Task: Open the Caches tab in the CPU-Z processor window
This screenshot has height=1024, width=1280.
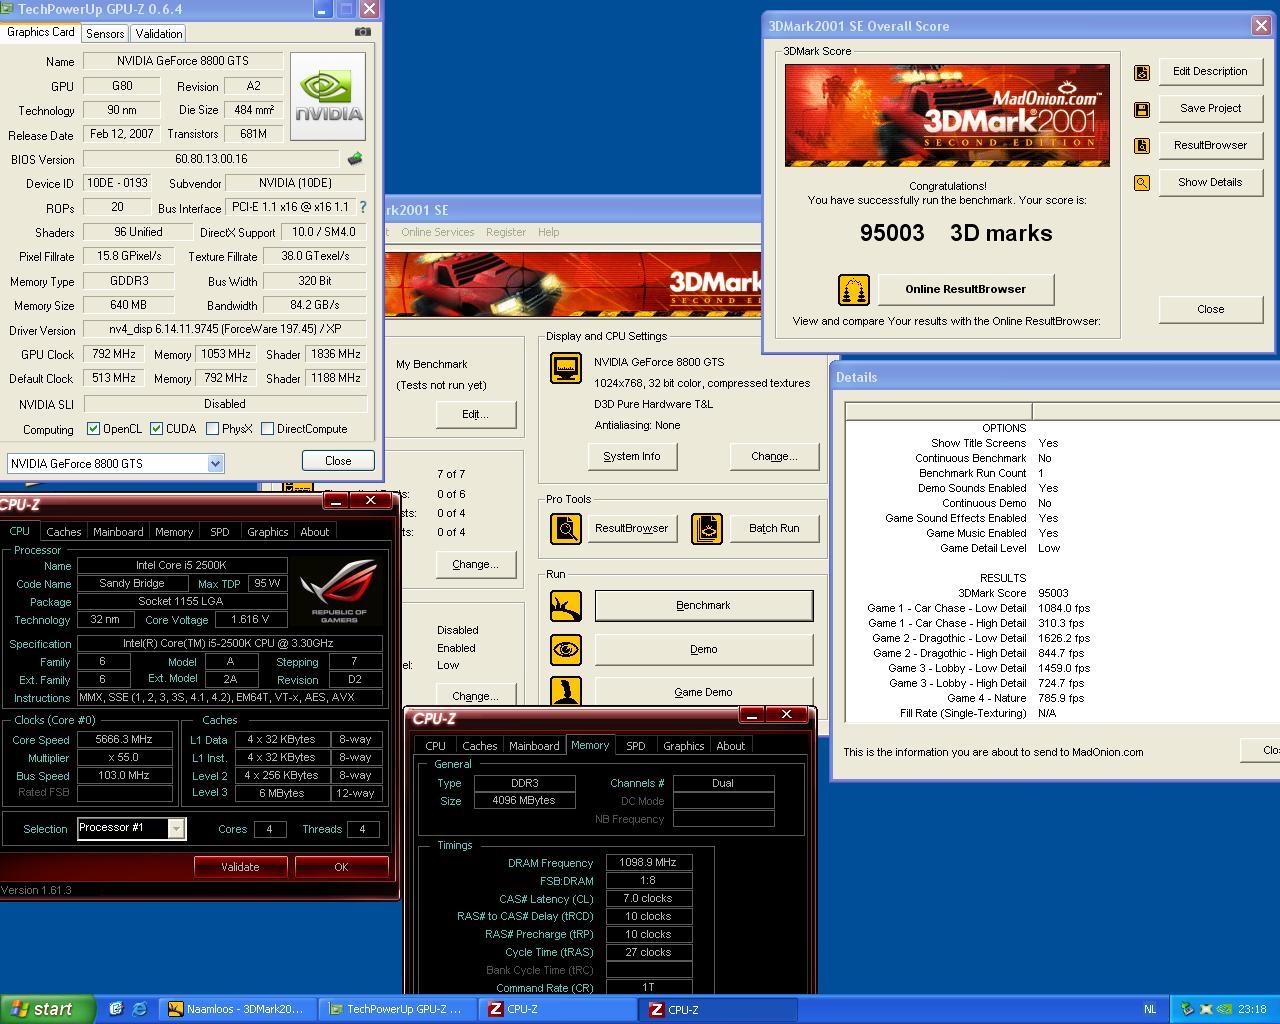Action: coord(63,531)
